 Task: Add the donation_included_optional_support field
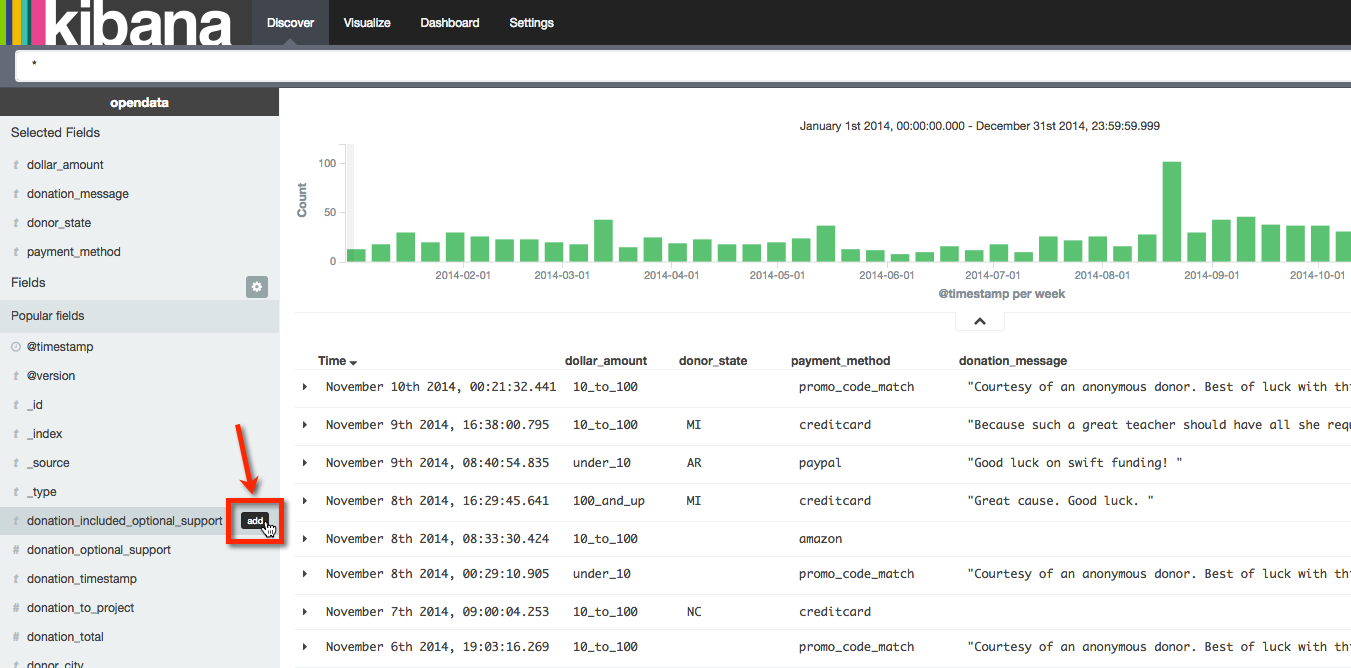255,521
